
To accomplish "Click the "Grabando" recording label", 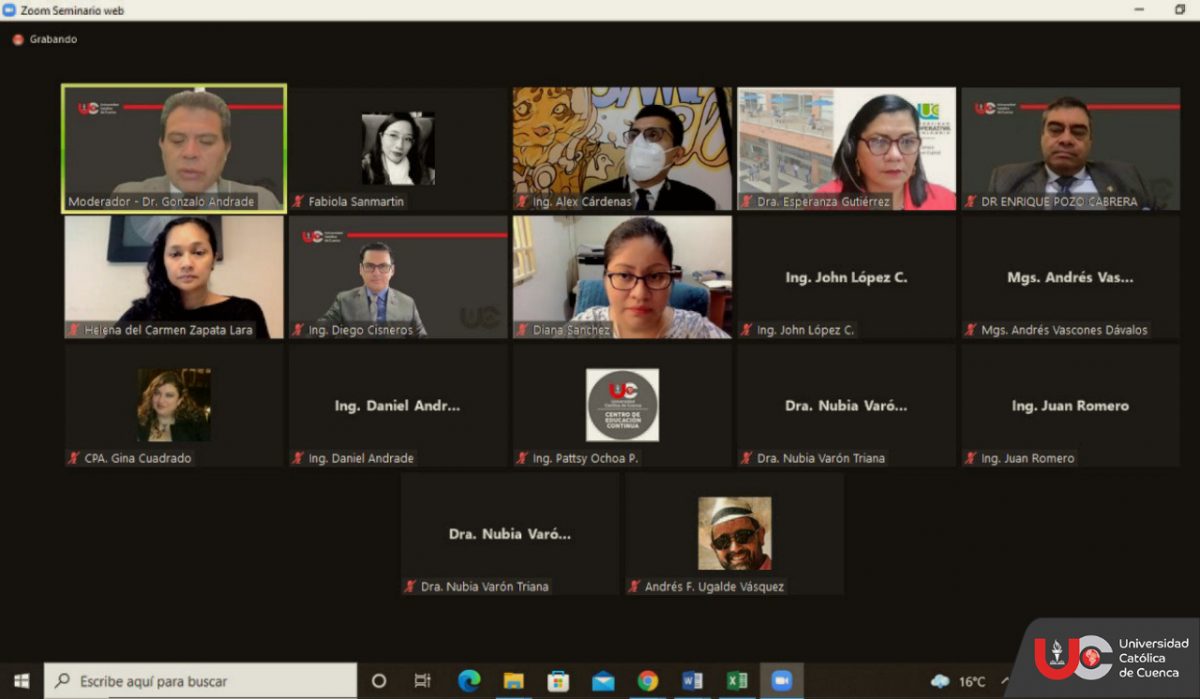I will pyautogui.click(x=53, y=40).
